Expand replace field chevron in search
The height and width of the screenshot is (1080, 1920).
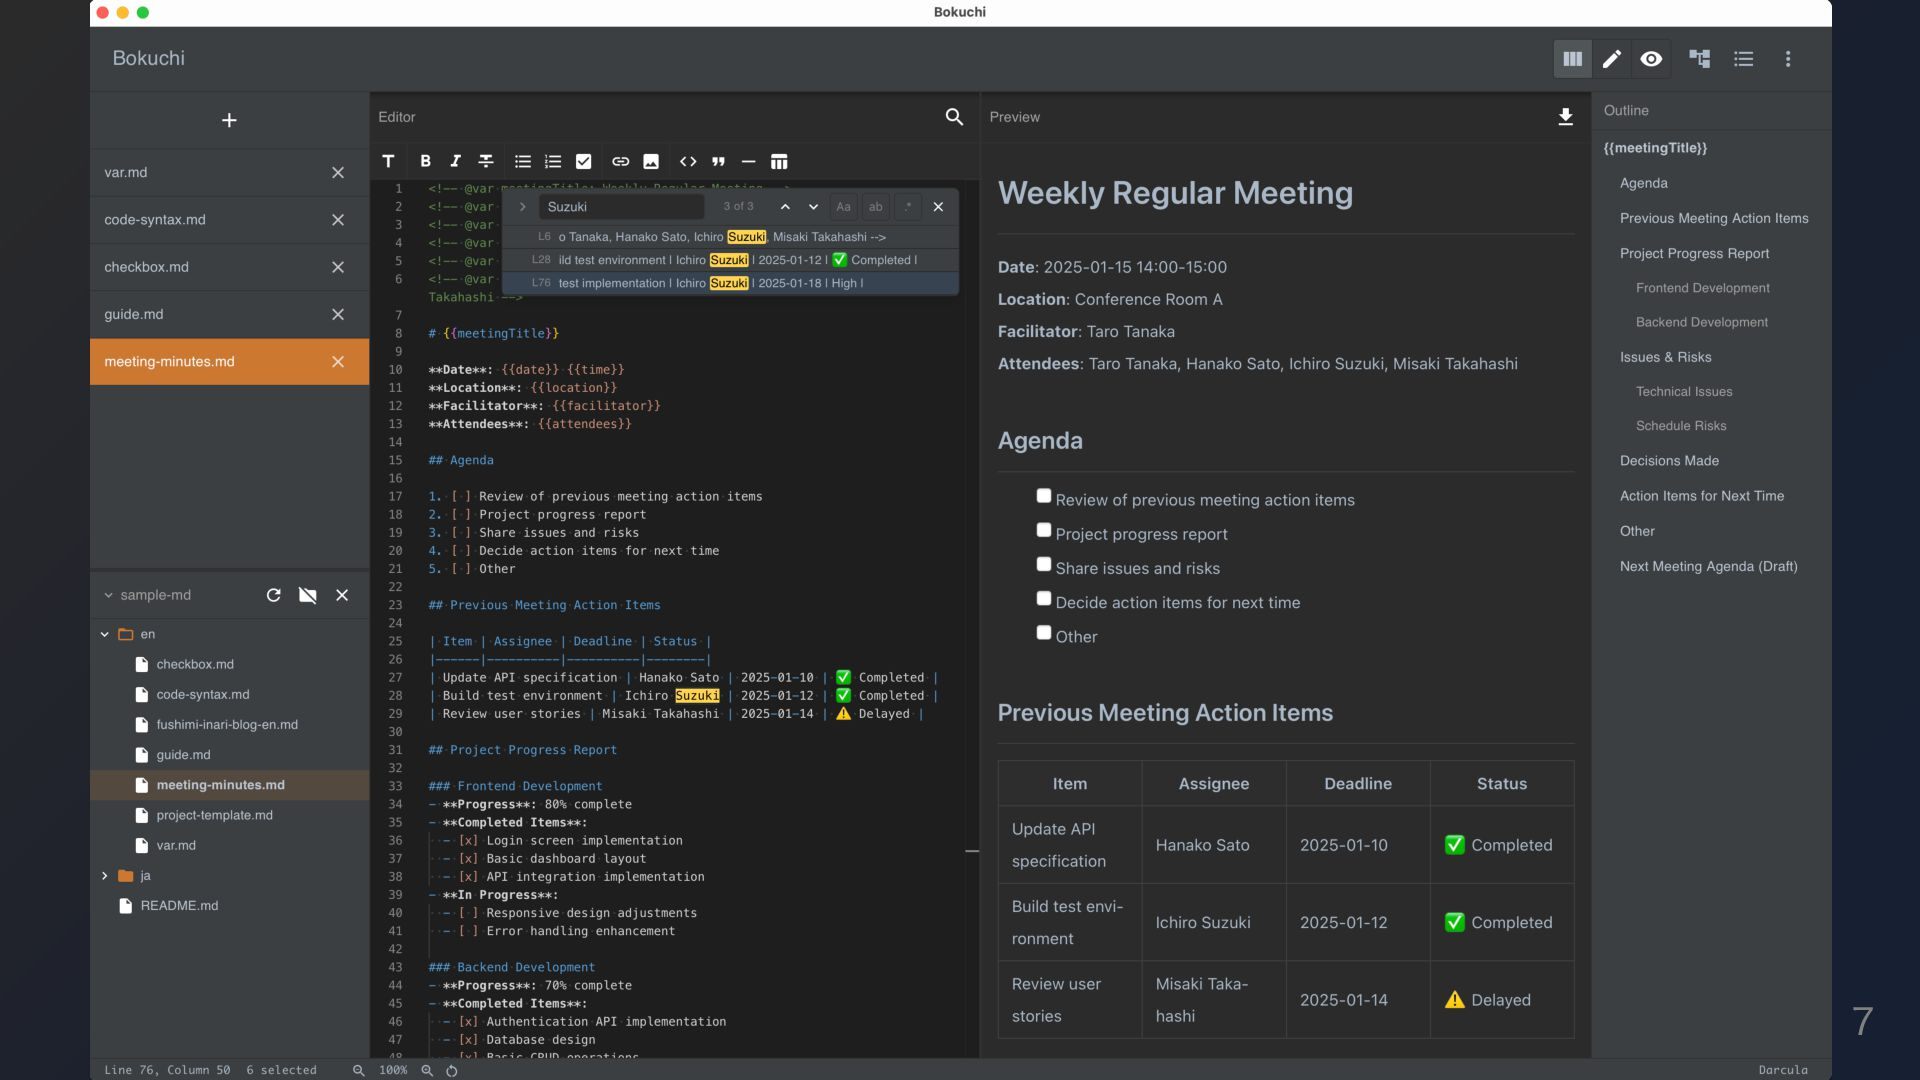(x=522, y=207)
